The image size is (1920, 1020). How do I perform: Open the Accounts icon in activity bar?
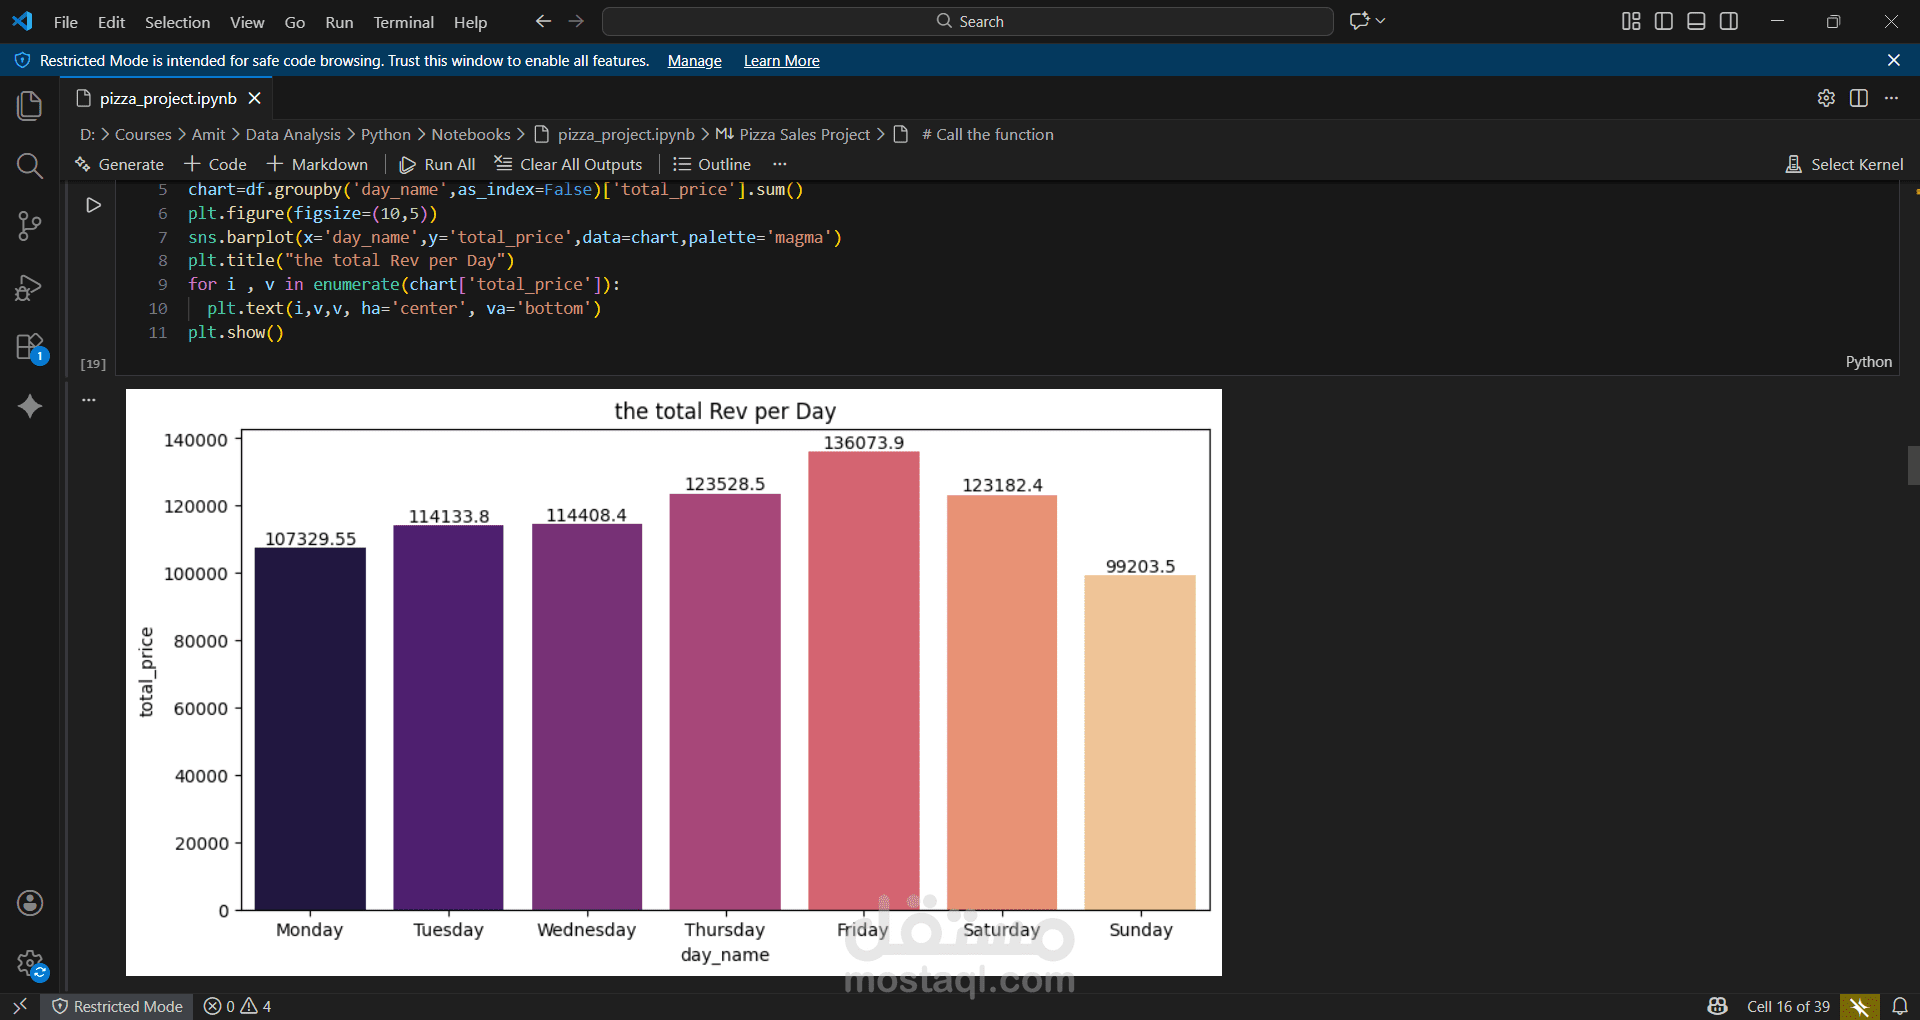(x=30, y=903)
